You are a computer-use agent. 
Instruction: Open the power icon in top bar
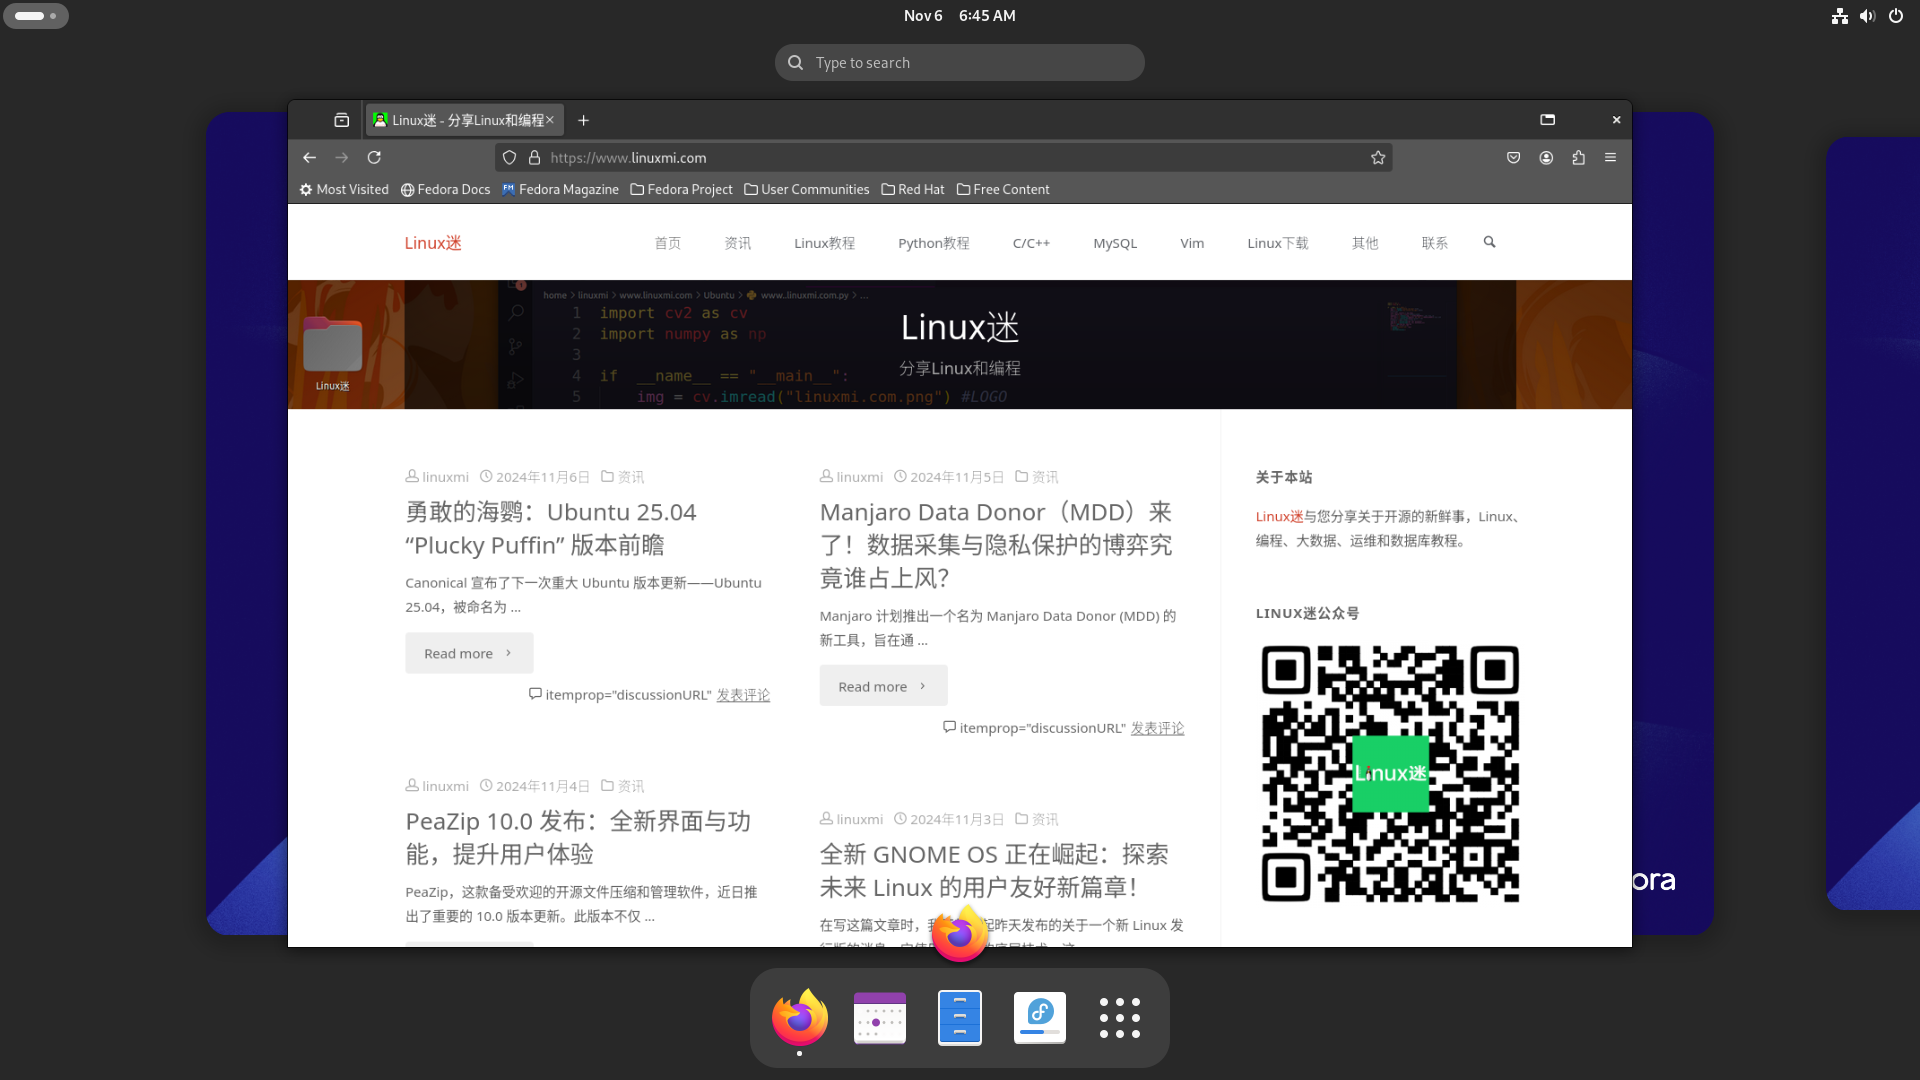point(1895,16)
